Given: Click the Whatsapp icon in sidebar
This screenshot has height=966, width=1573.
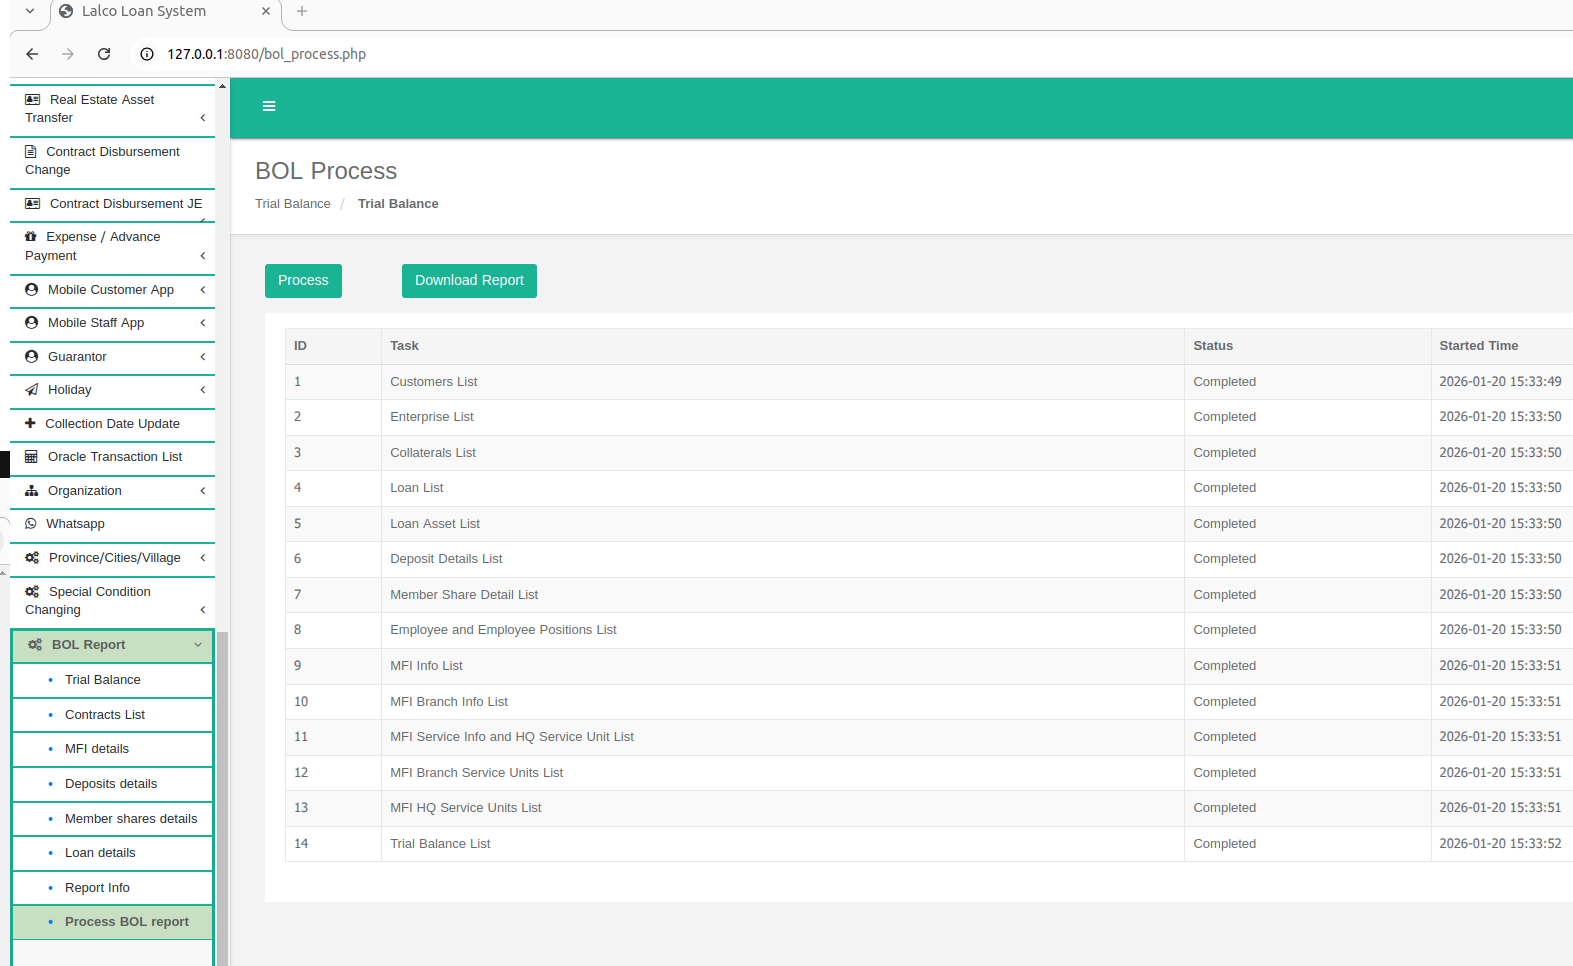Looking at the screenshot, I should [x=31, y=524].
